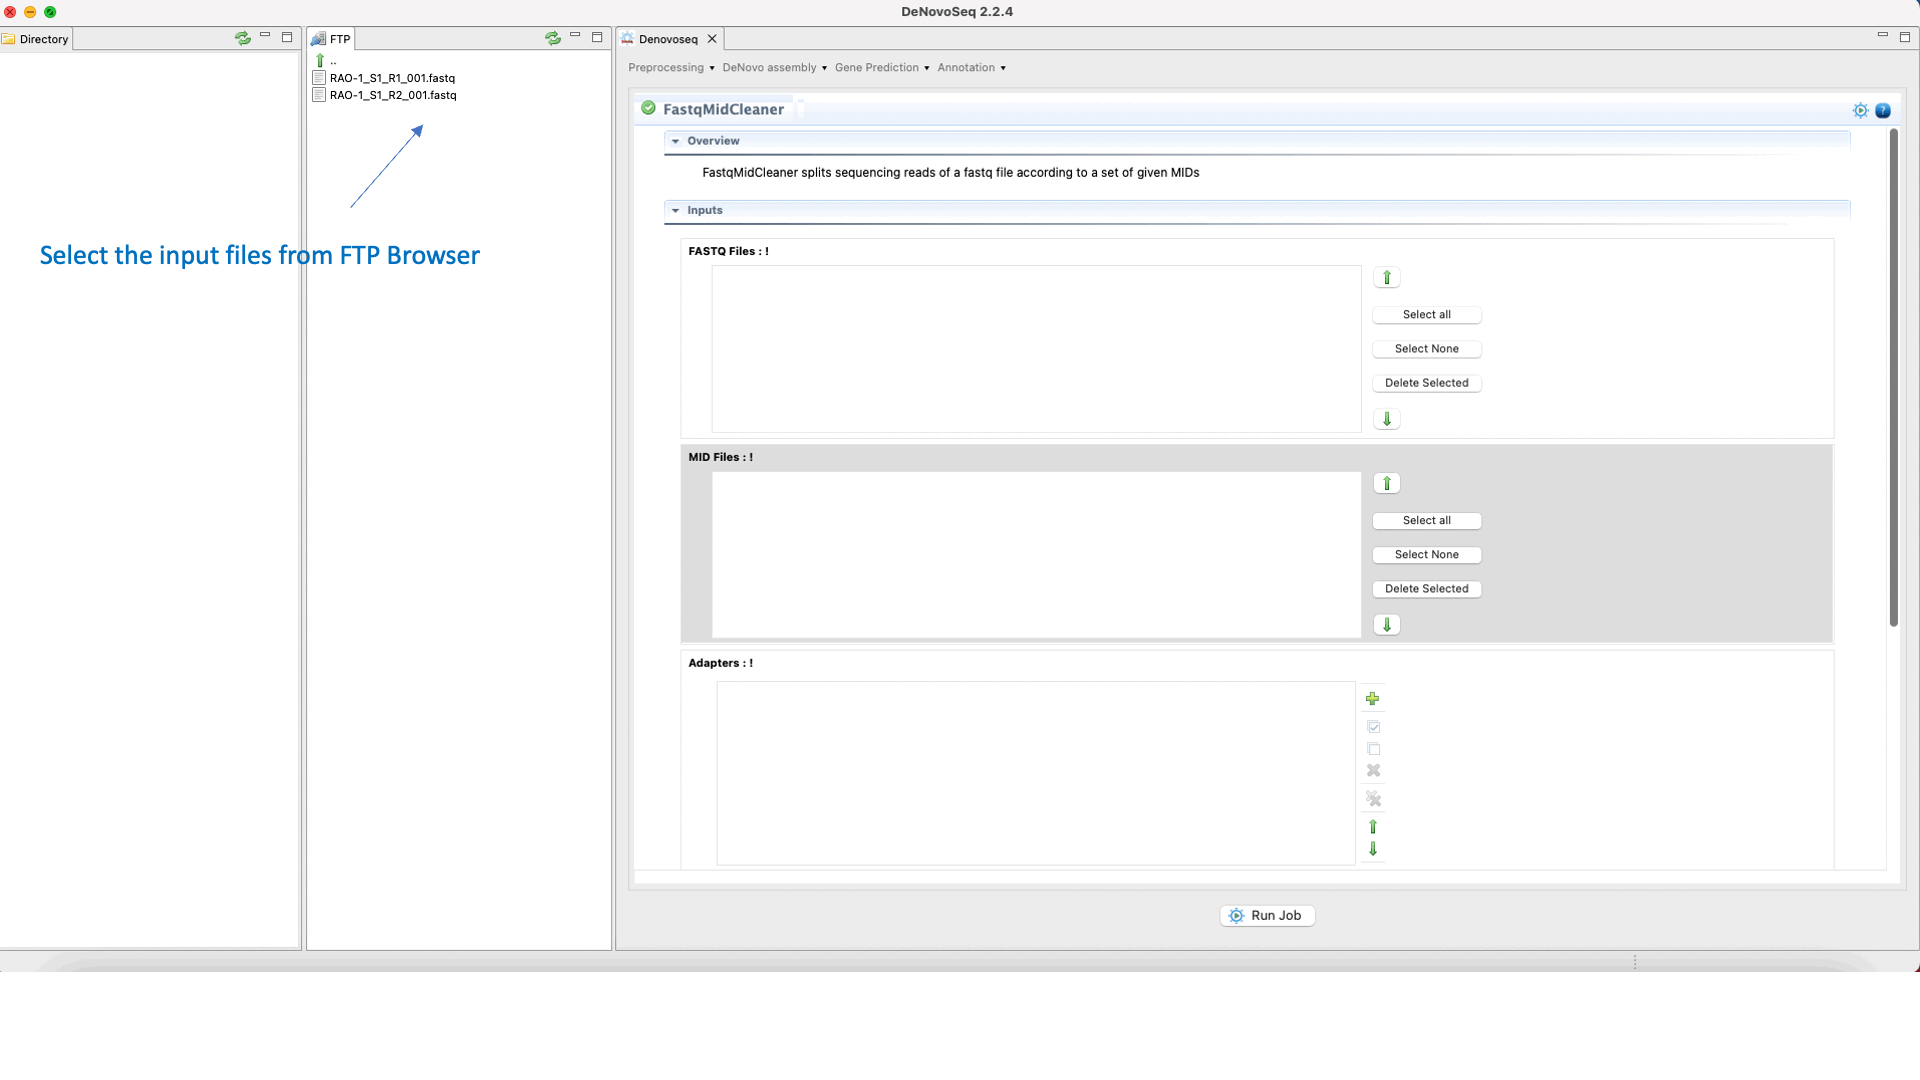
Task: Open the Preprocessing dropdown menu
Action: (671, 68)
